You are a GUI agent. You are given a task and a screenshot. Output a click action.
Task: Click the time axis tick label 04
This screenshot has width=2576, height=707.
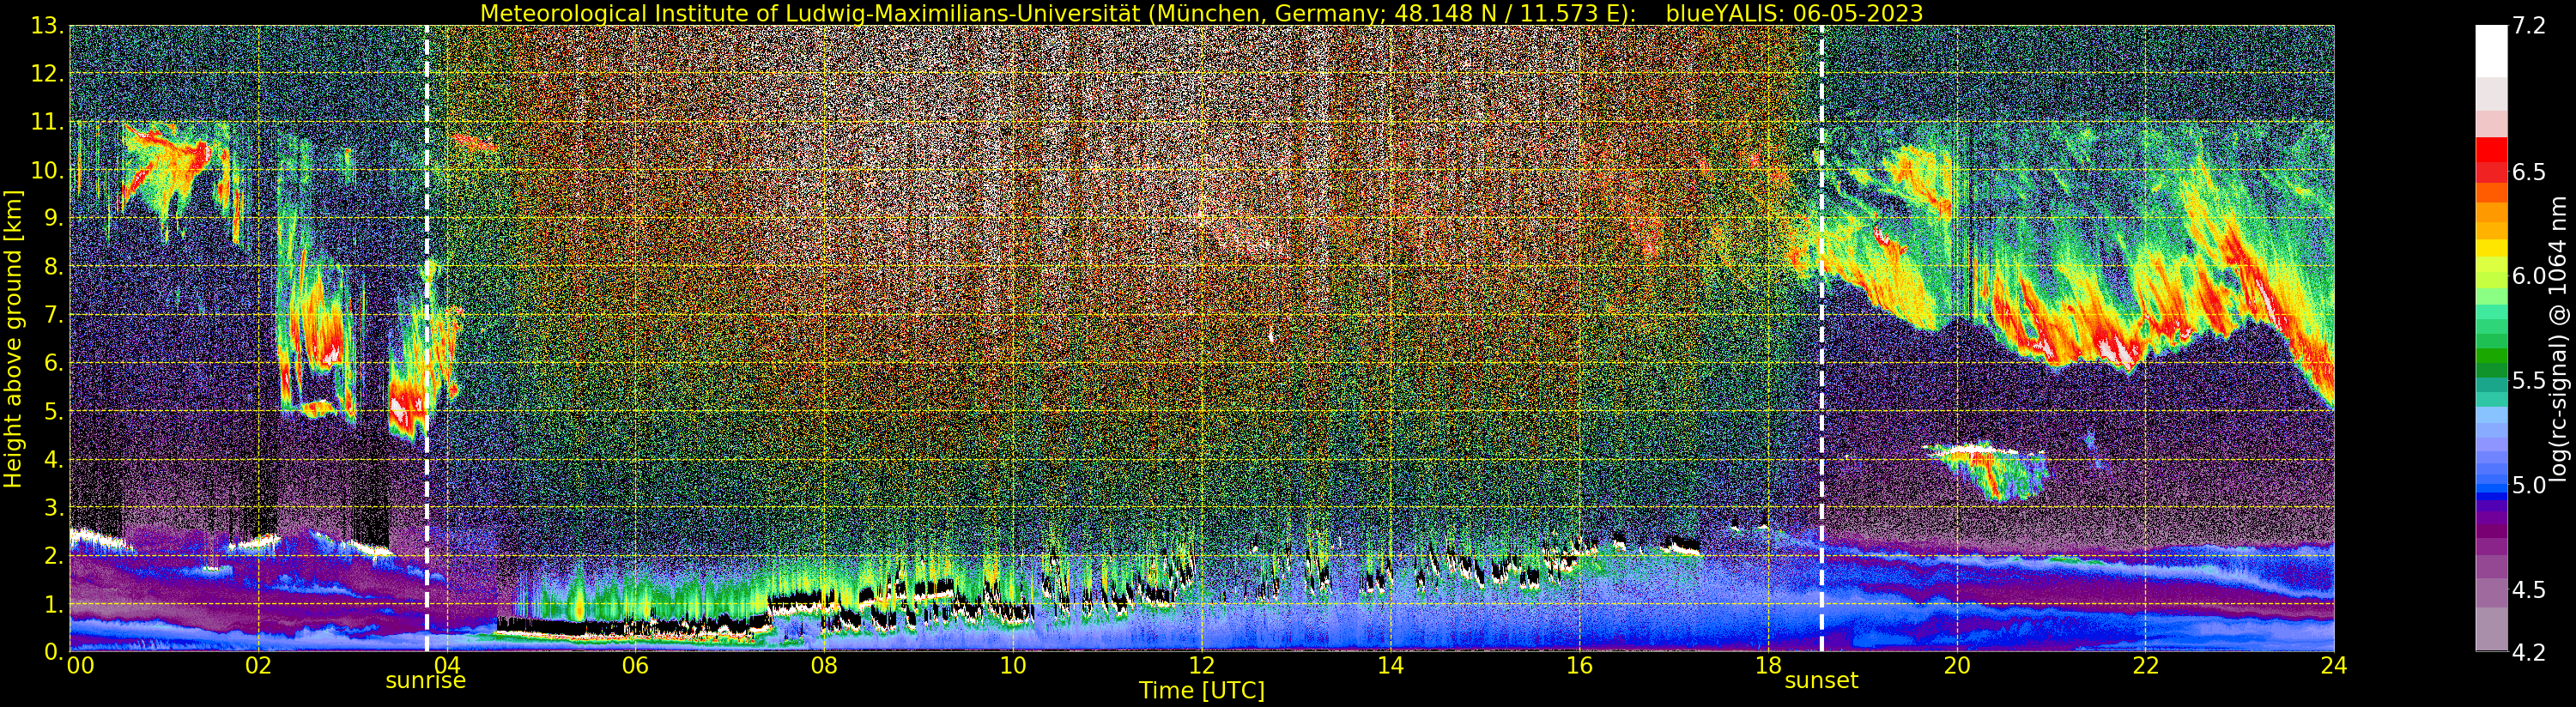pyautogui.click(x=447, y=665)
